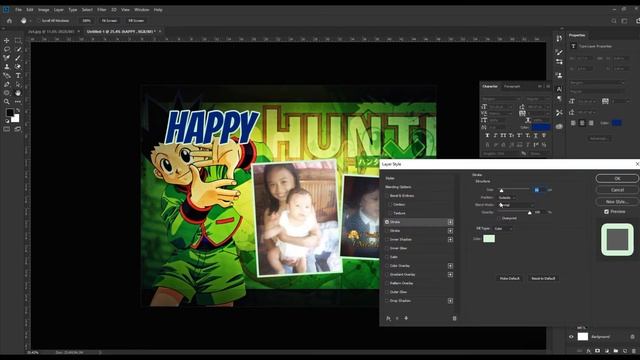Change screen mode icon in toolbox
Screen dimensions: 640x360
[18, 129]
